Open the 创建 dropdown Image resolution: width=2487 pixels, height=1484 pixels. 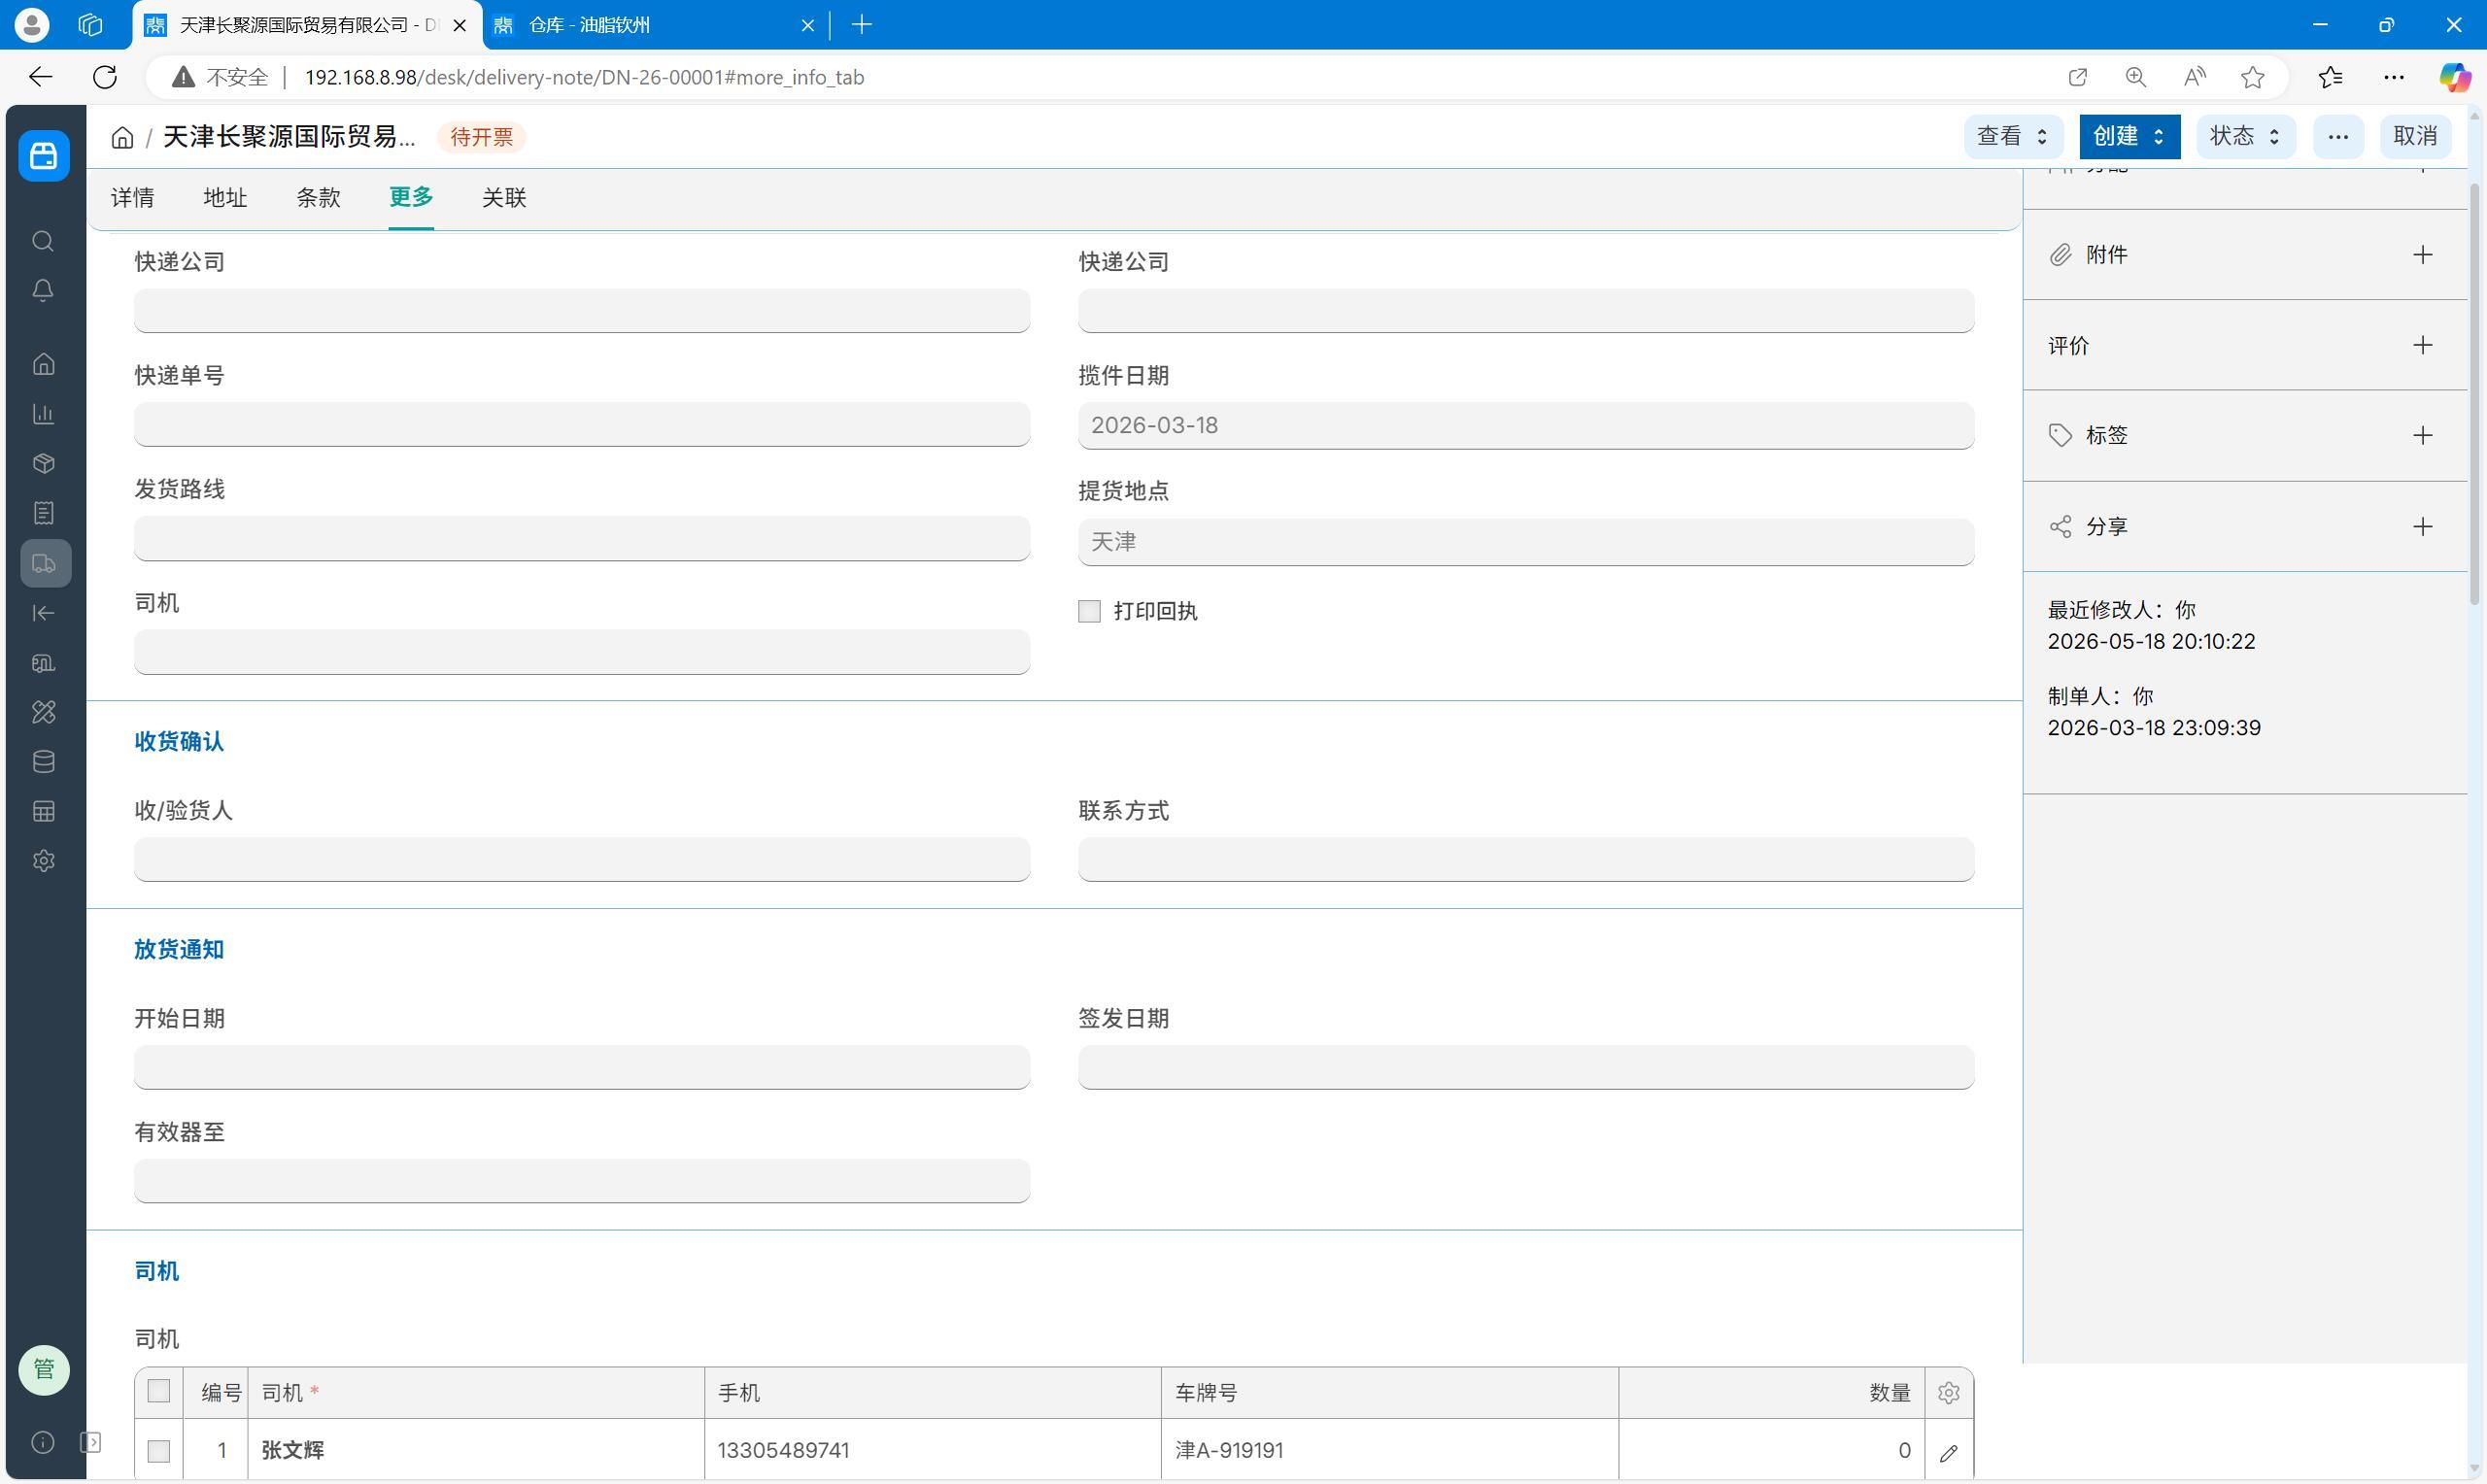2129,136
